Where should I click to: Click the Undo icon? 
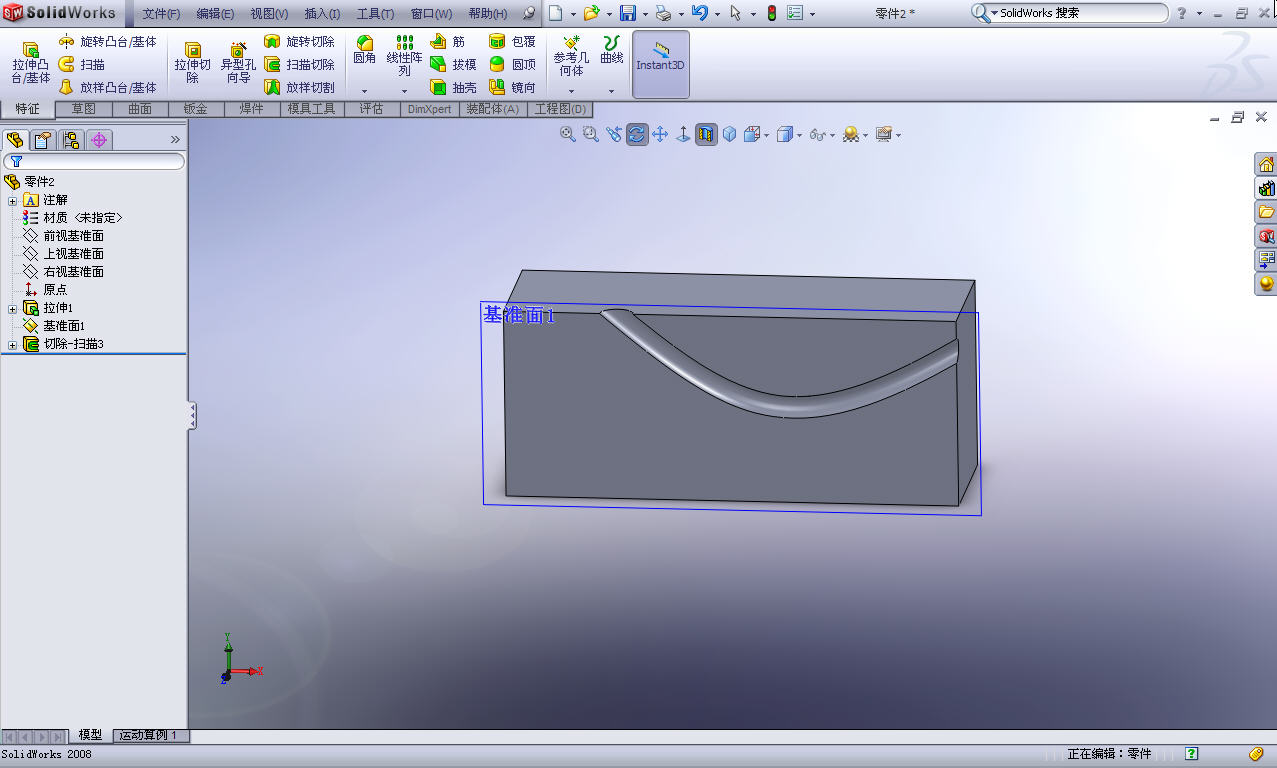[x=699, y=14]
